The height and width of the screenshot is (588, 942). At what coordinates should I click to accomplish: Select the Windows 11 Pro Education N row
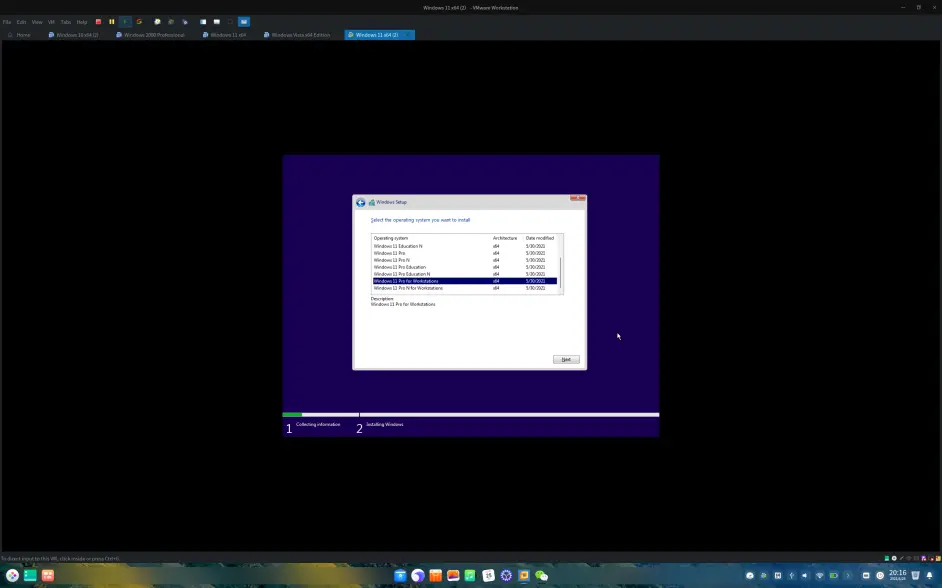coord(464,274)
